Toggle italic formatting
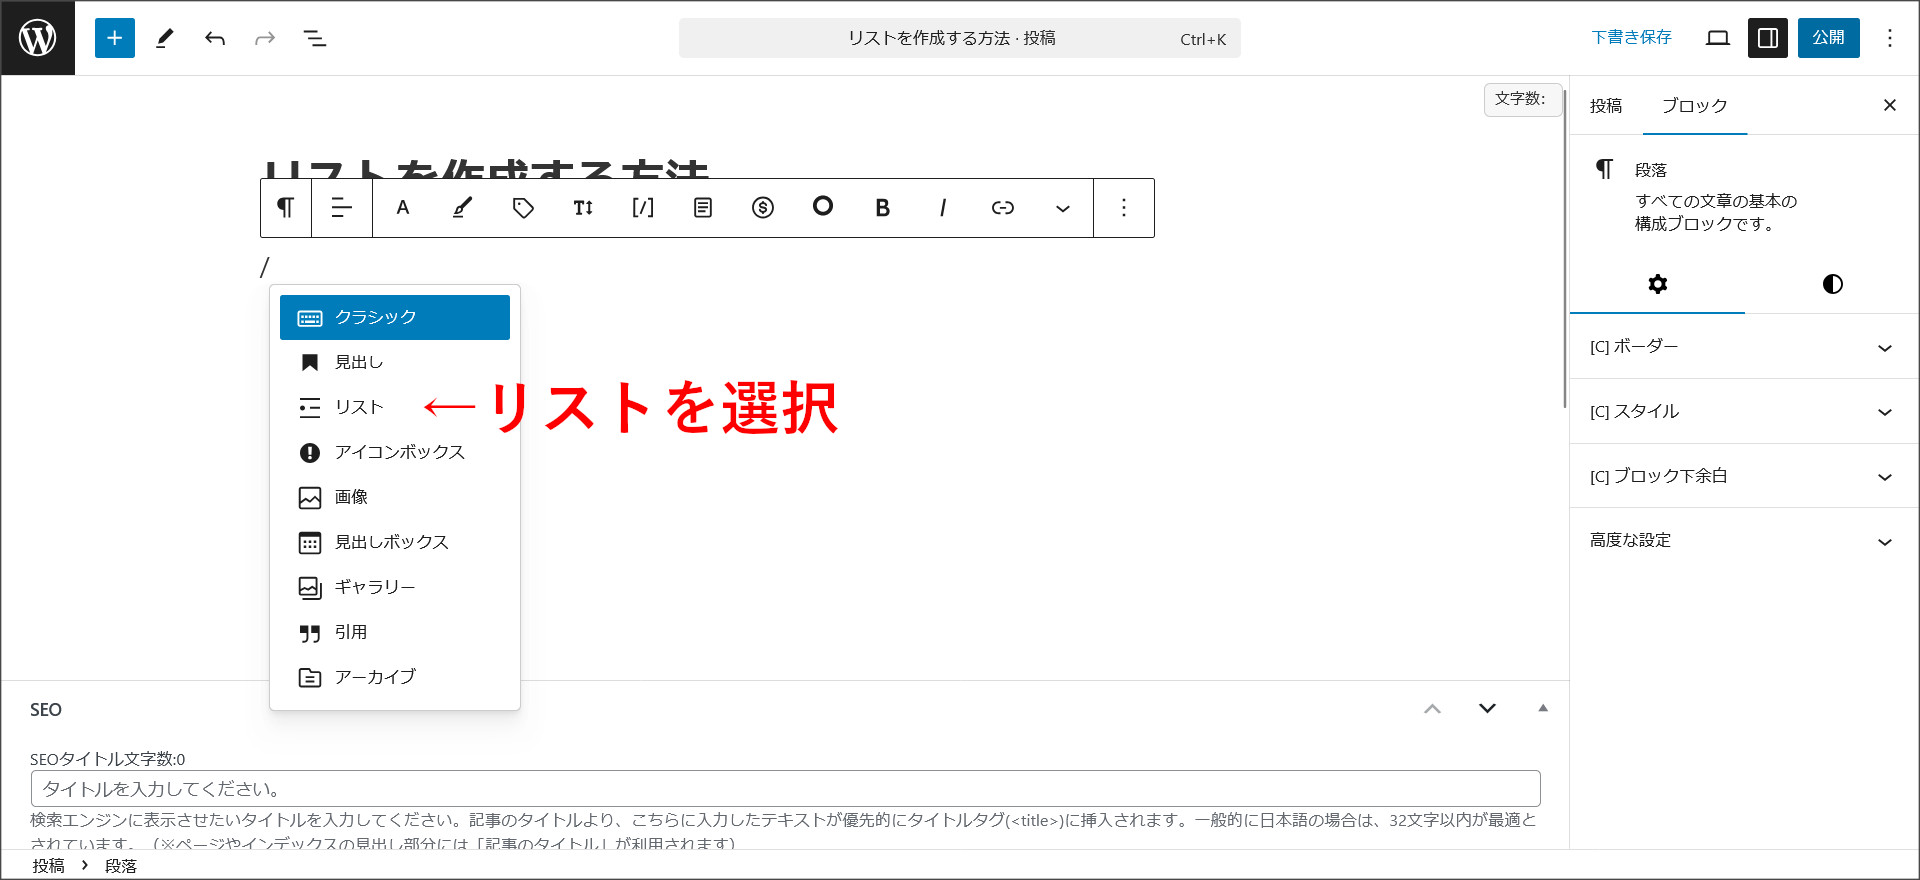Viewport: 1920px width, 880px height. pyautogui.click(x=943, y=208)
